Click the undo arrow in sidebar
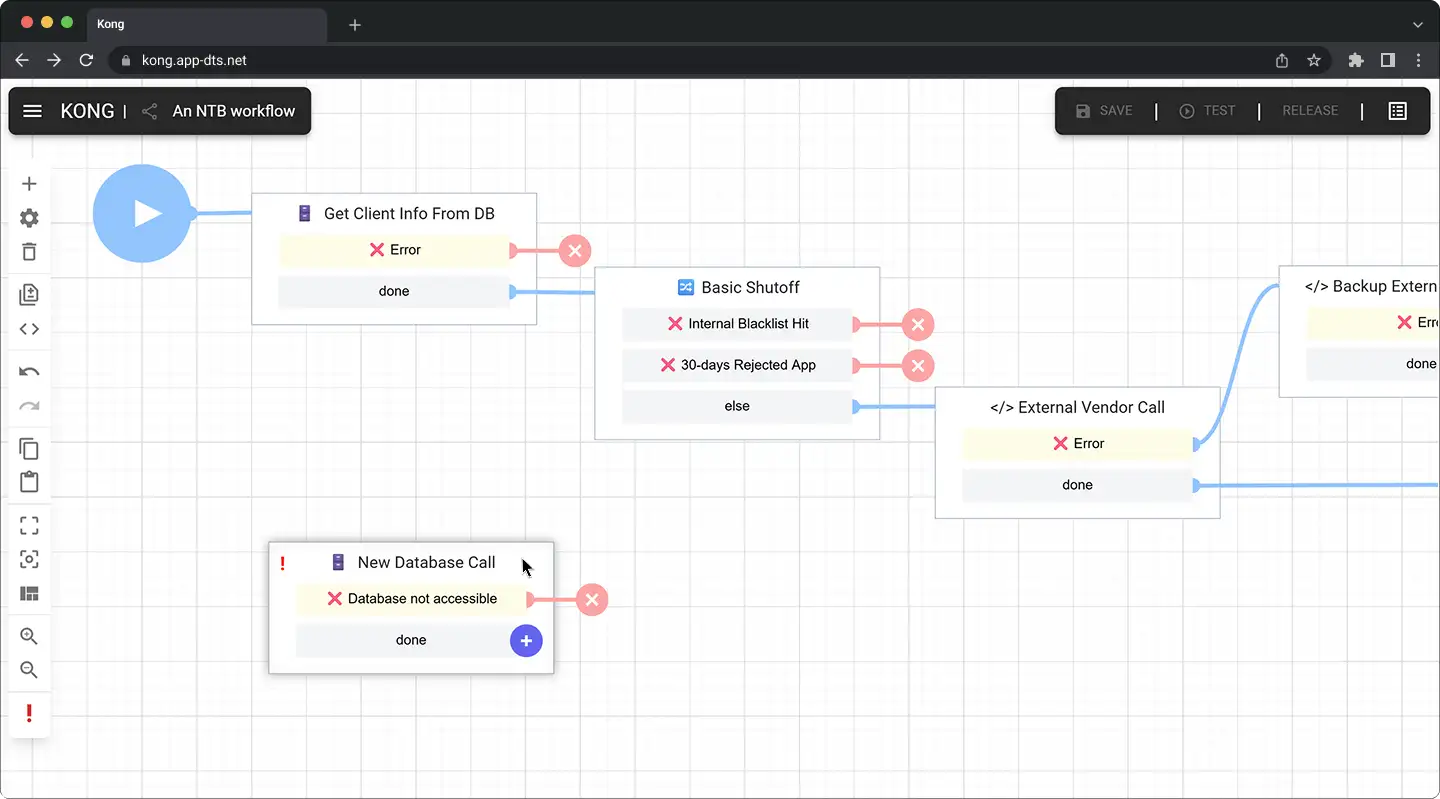Screen dimensions: 1440x799 [29, 372]
